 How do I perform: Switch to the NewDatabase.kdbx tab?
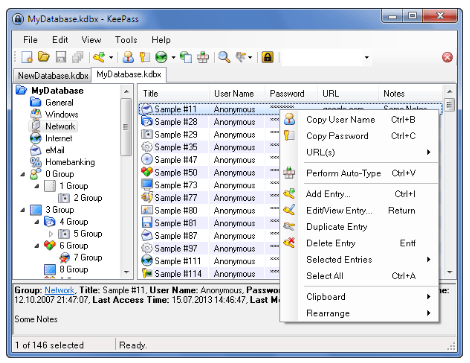(x=53, y=76)
